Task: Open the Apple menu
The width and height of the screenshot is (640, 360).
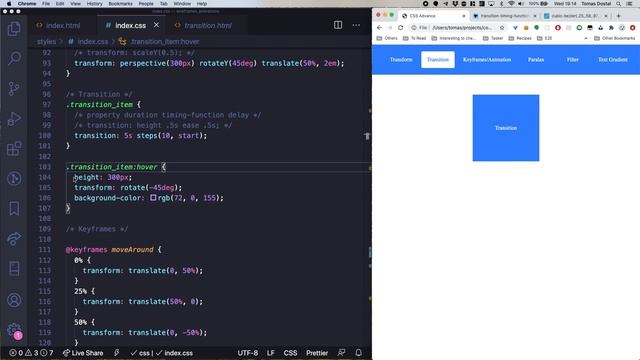Action: pos(9,4)
